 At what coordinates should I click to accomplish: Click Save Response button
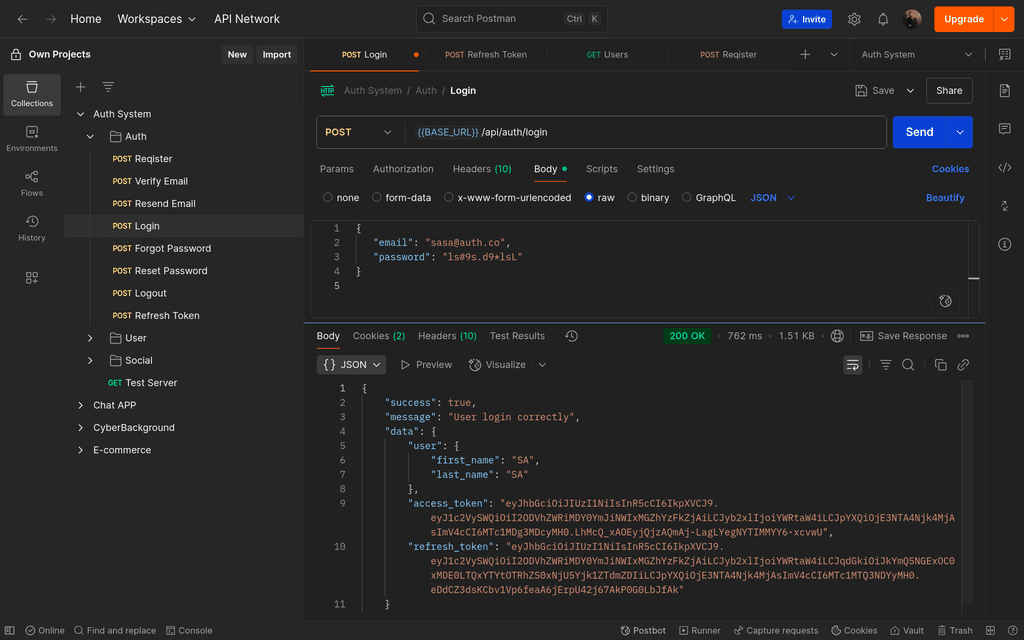[x=903, y=336]
